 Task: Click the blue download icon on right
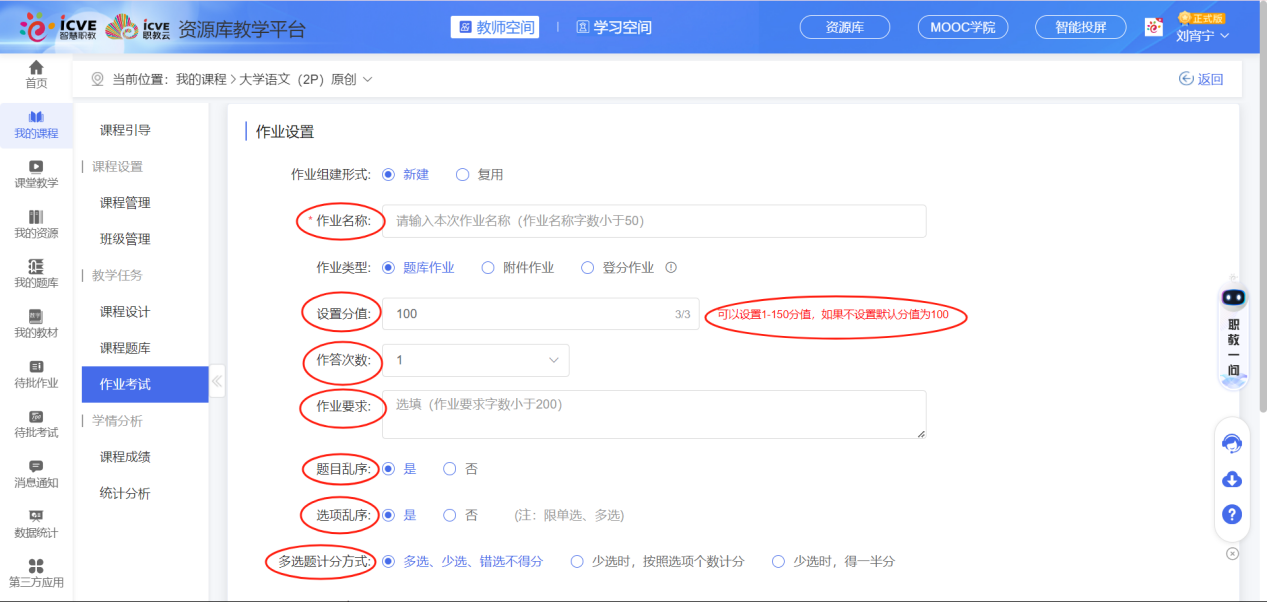(x=1232, y=480)
